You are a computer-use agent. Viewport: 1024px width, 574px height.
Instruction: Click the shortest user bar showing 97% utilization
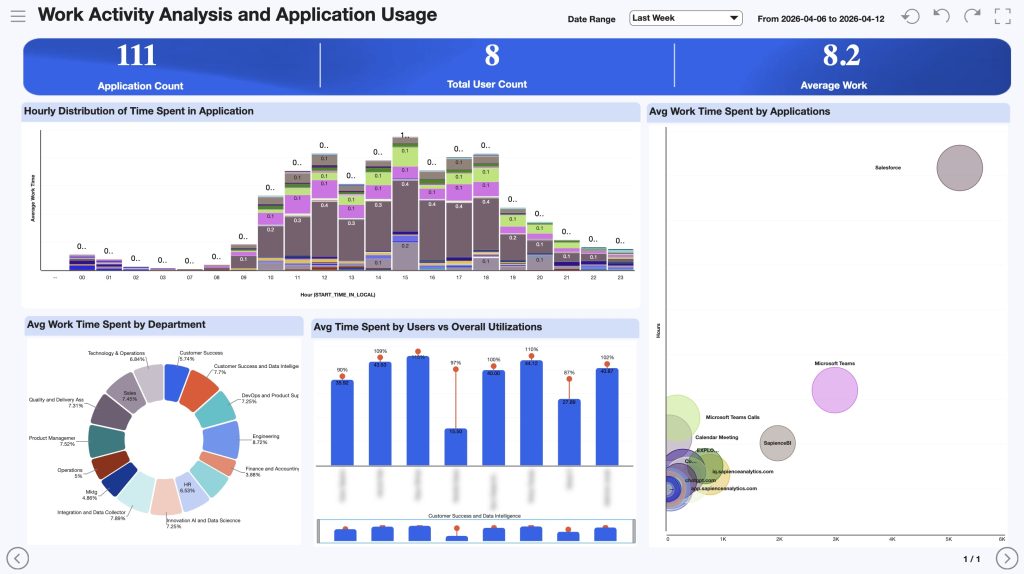click(455, 446)
